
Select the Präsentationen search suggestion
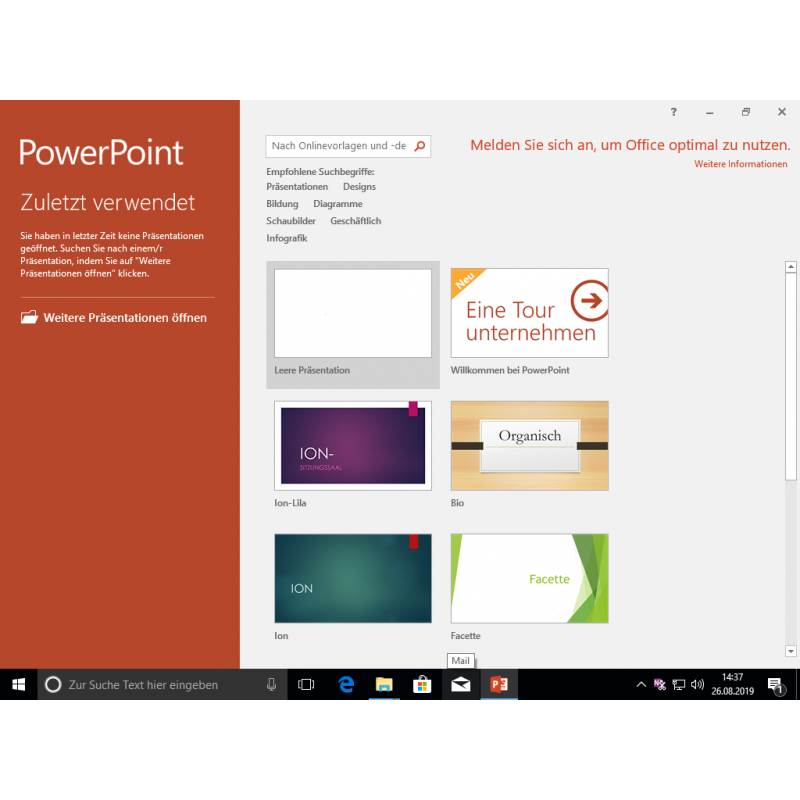tap(297, 187)
